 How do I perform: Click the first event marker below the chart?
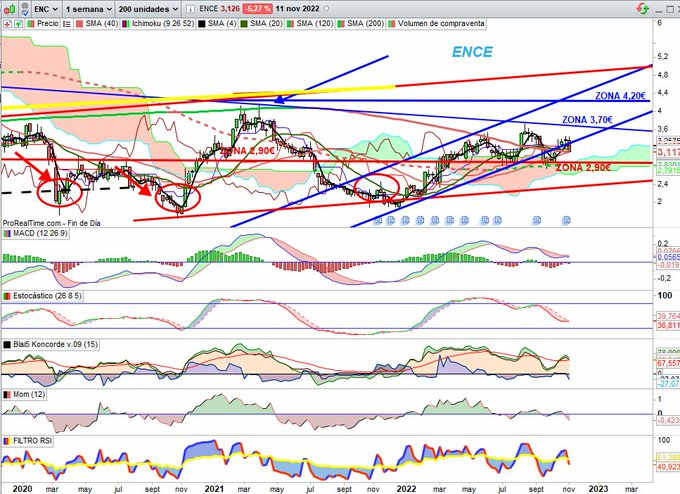[x=378, y=220]
